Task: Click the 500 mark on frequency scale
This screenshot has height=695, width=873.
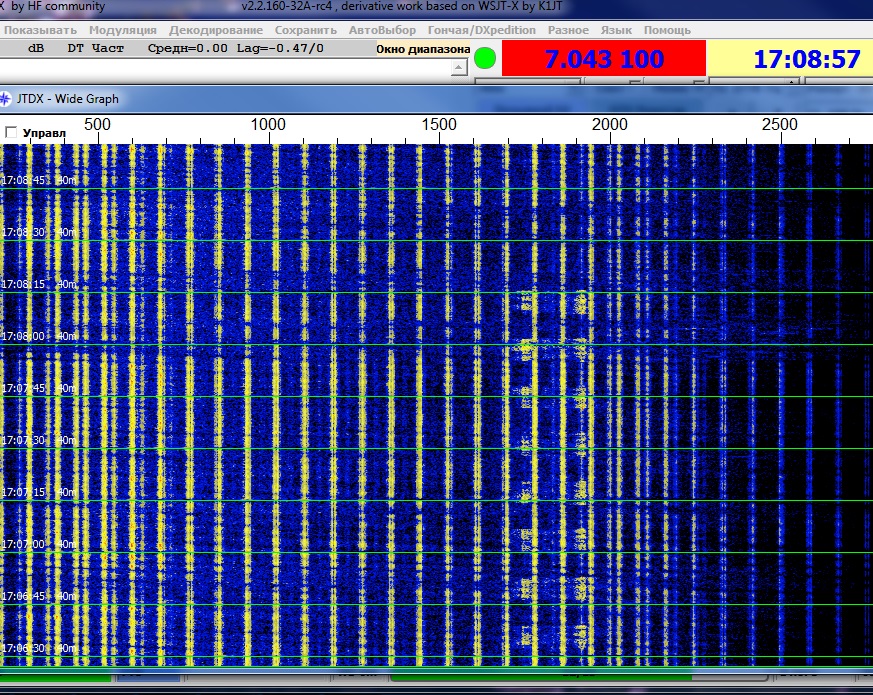Action: point(98,125)
